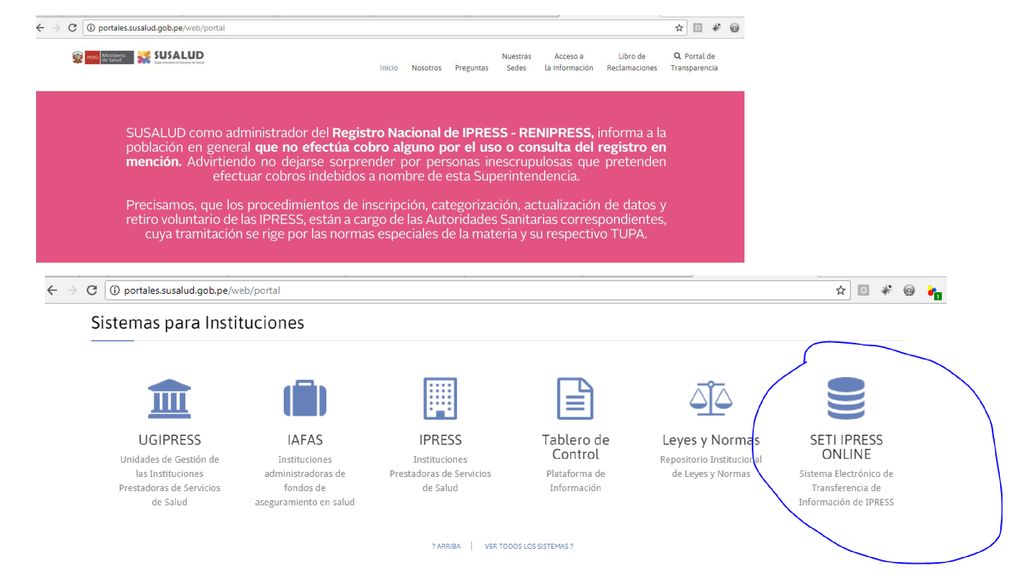Click the IPRESS title link
The height and width of the screenshot is (576, 1024).
440,440
